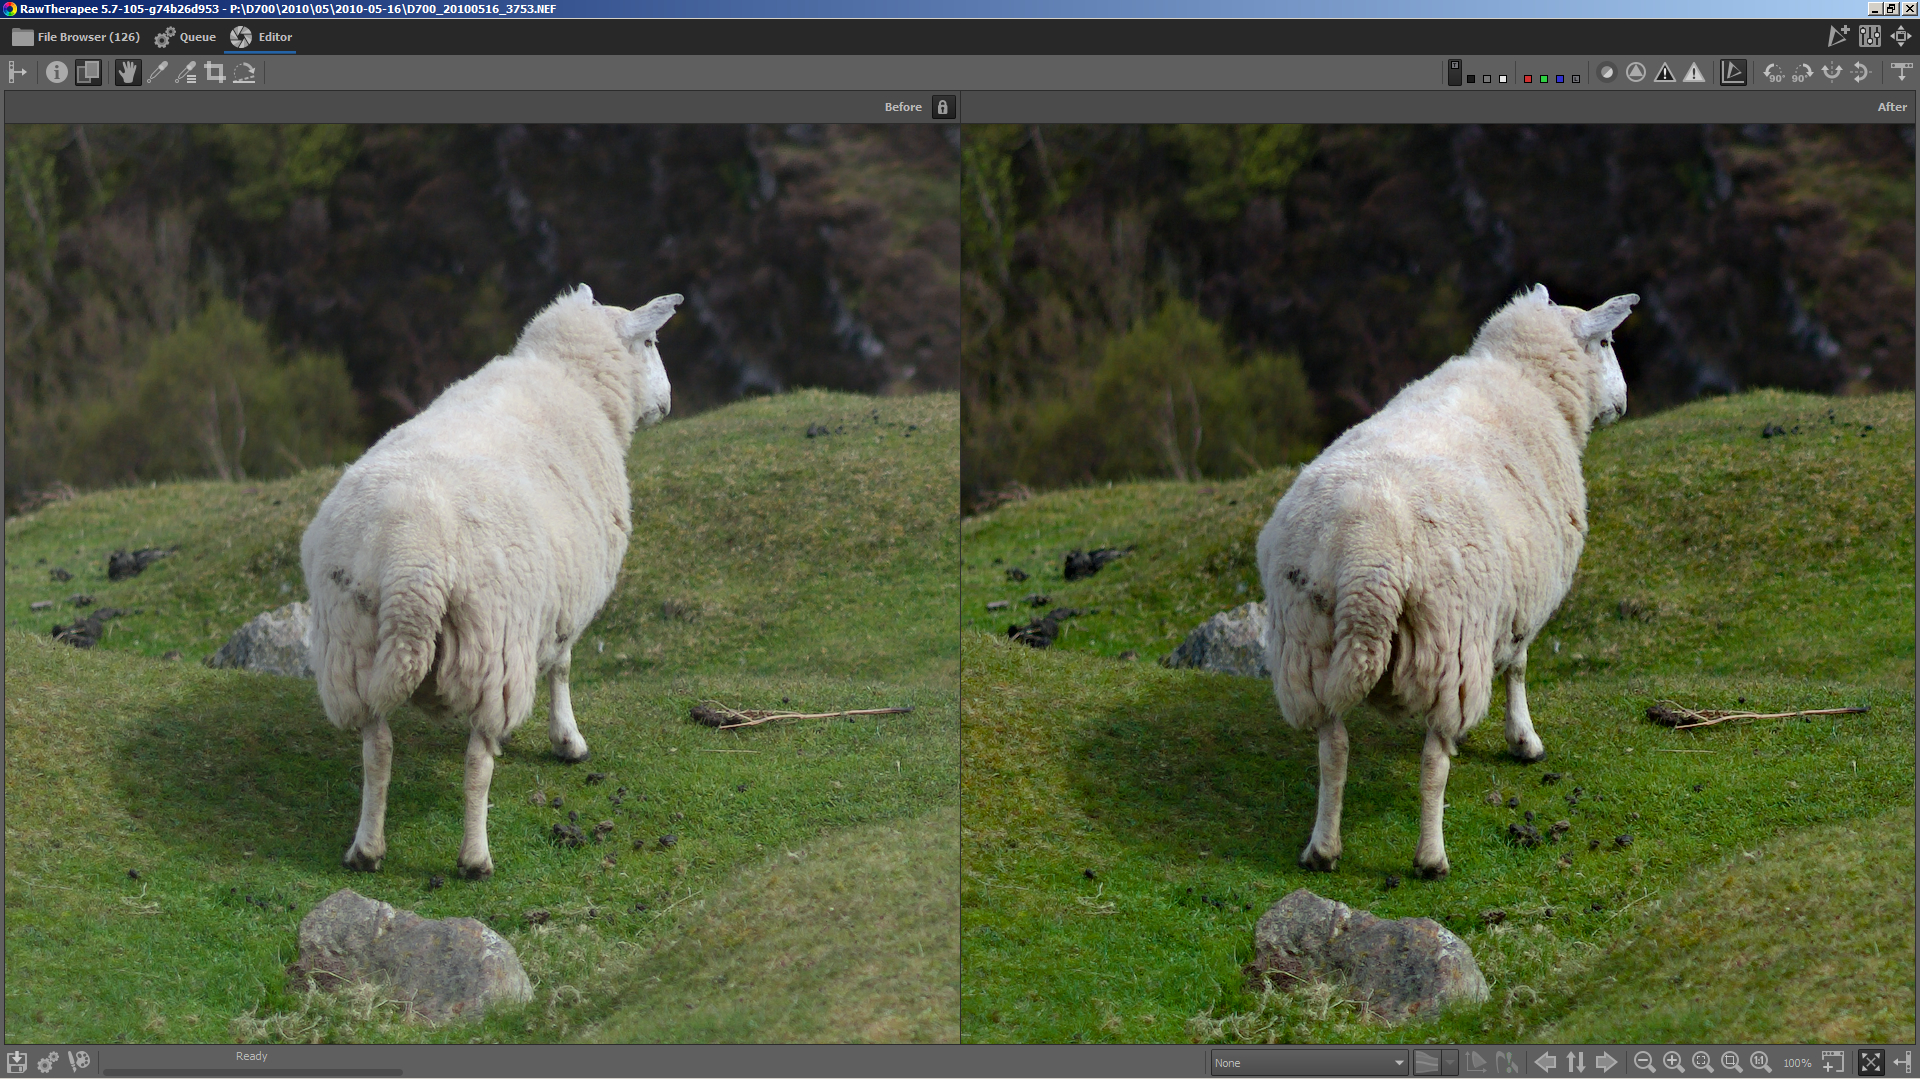The width and height of the screenshot is (1920, 1080).
Task: Rotate the image 90° left
Action: pyautogui.click(x=1773, y=72)
